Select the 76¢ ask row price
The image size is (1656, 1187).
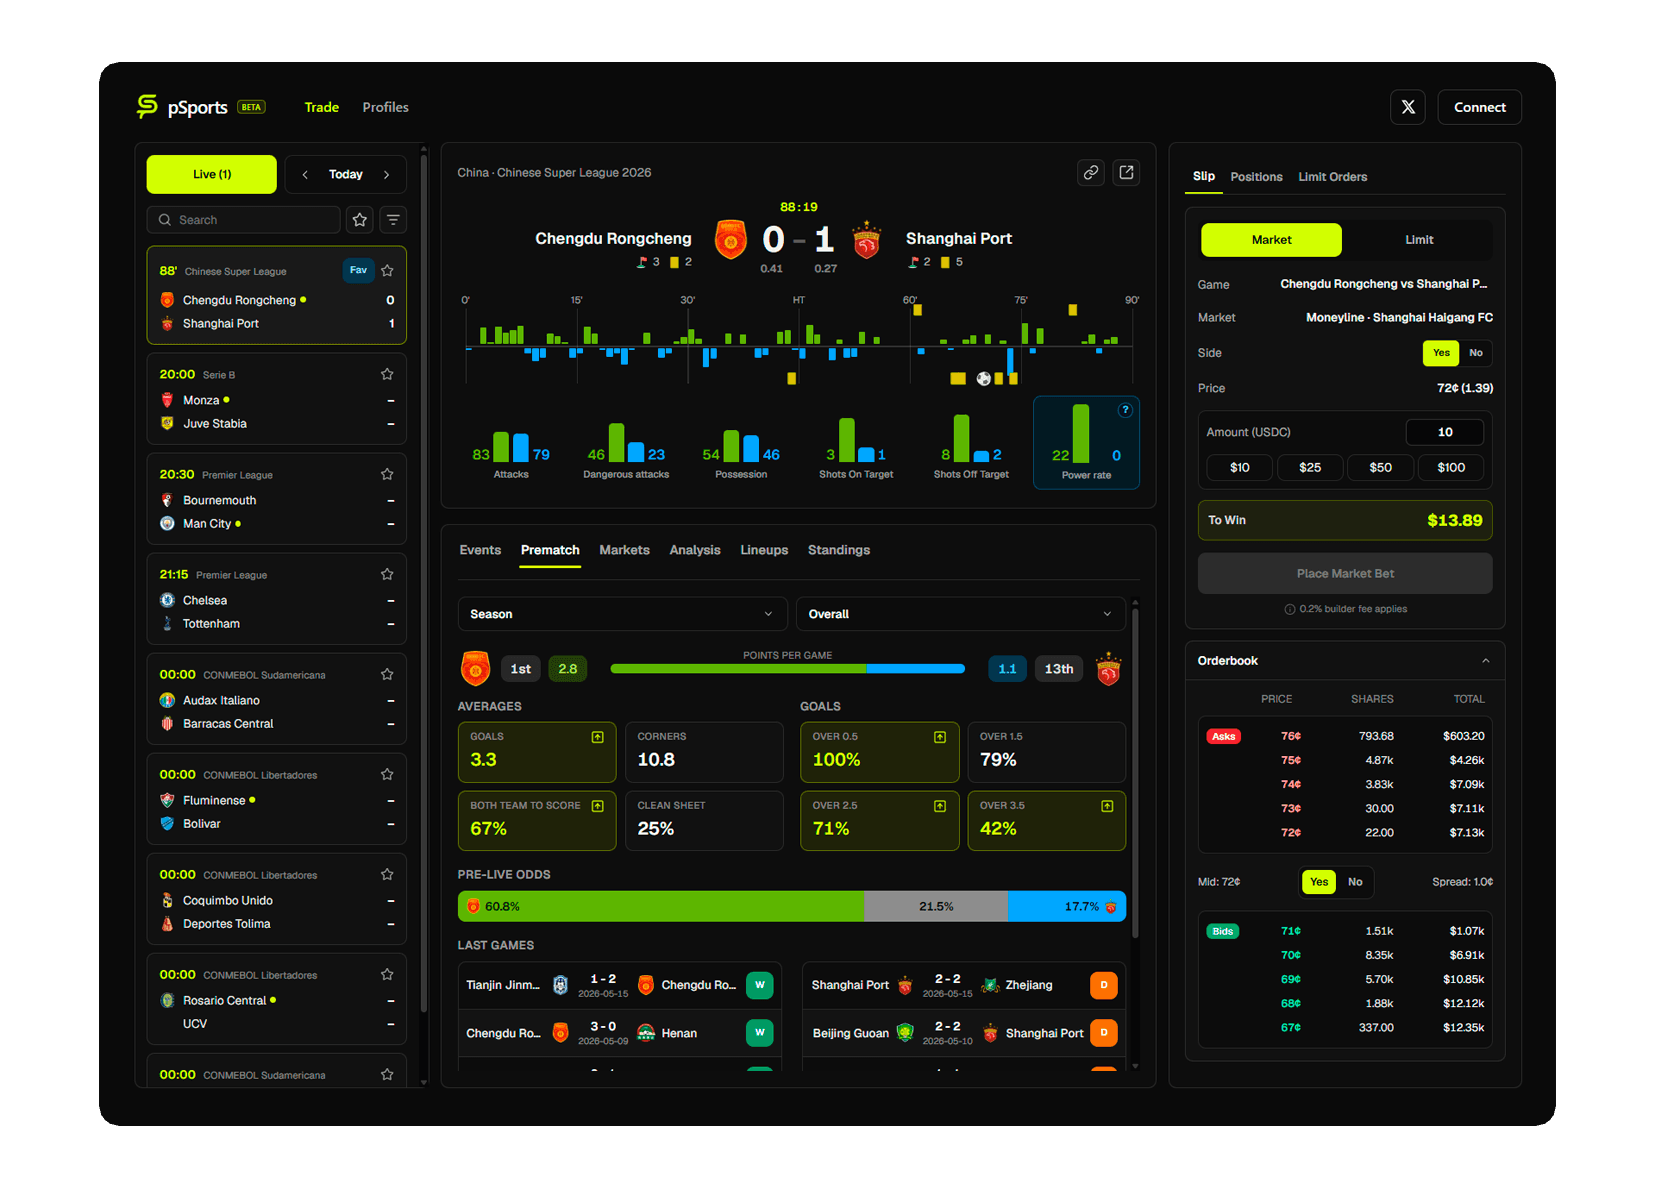point(1290,736)
